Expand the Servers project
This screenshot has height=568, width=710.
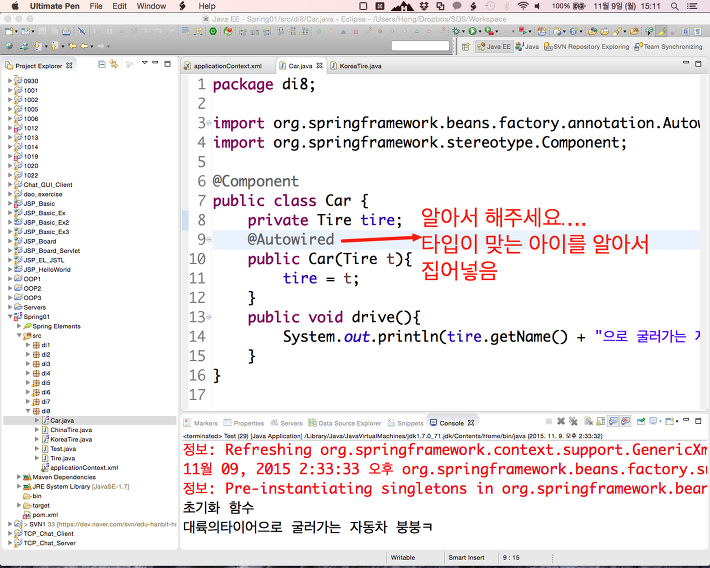(10, 307)
